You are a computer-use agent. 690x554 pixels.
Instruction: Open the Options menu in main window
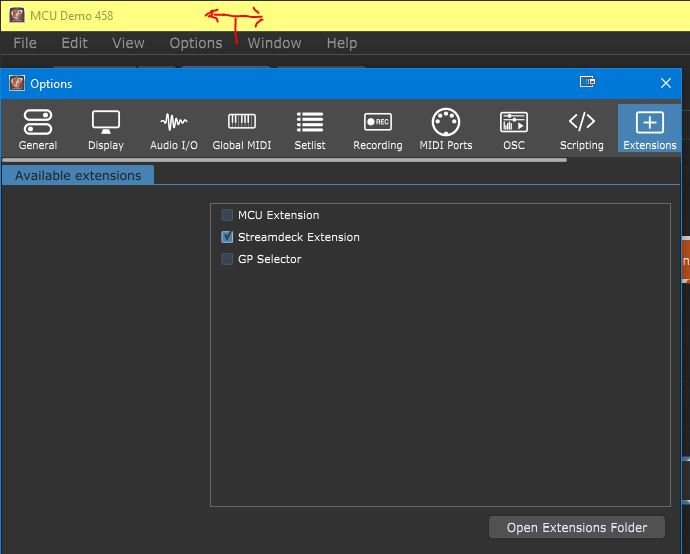click(x=196, y=43)
